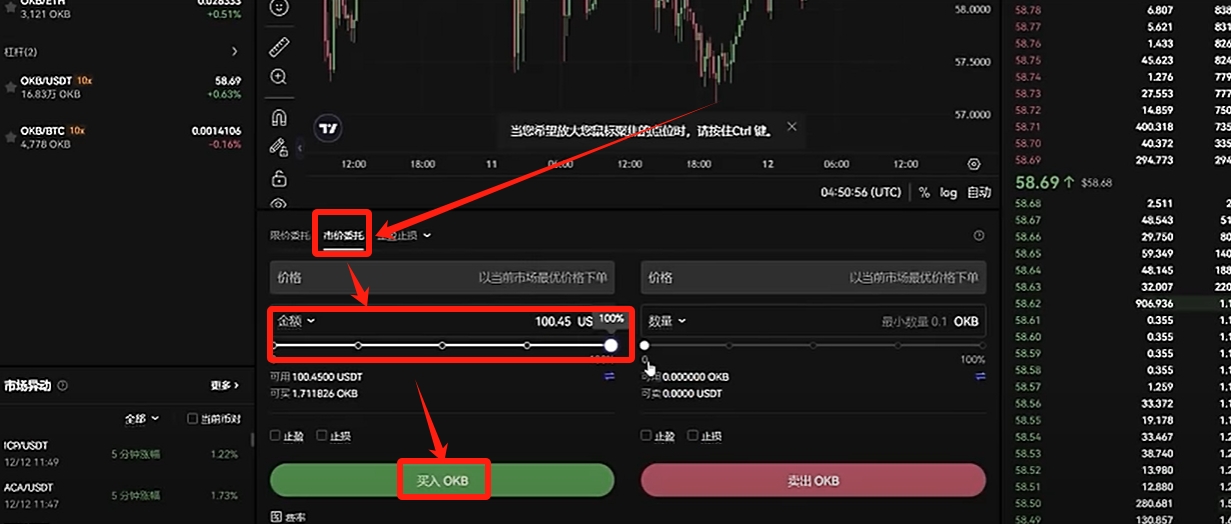Click the sell quantity slider handle at 0
The image size is (1231, 524).
coord(644,345)
